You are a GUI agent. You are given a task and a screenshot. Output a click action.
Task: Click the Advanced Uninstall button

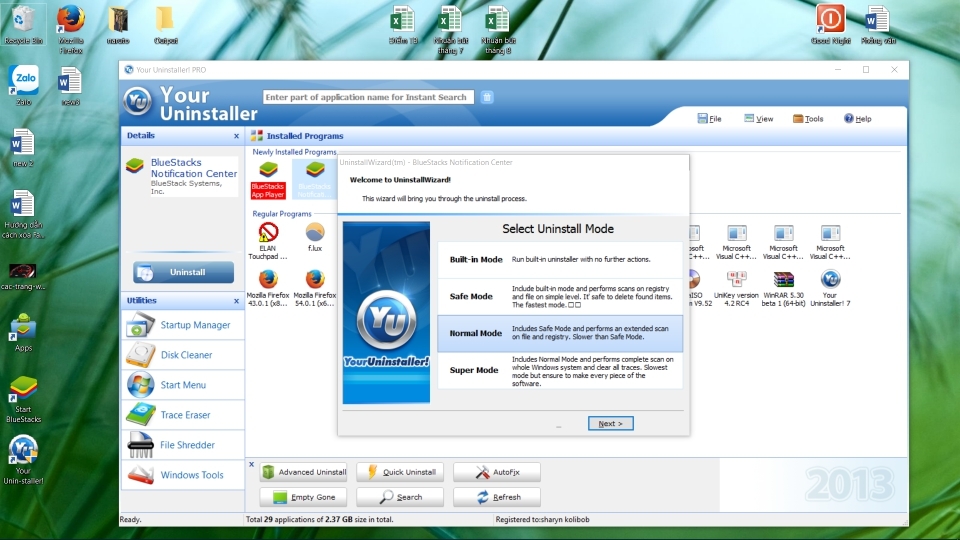tap(303, 472)
